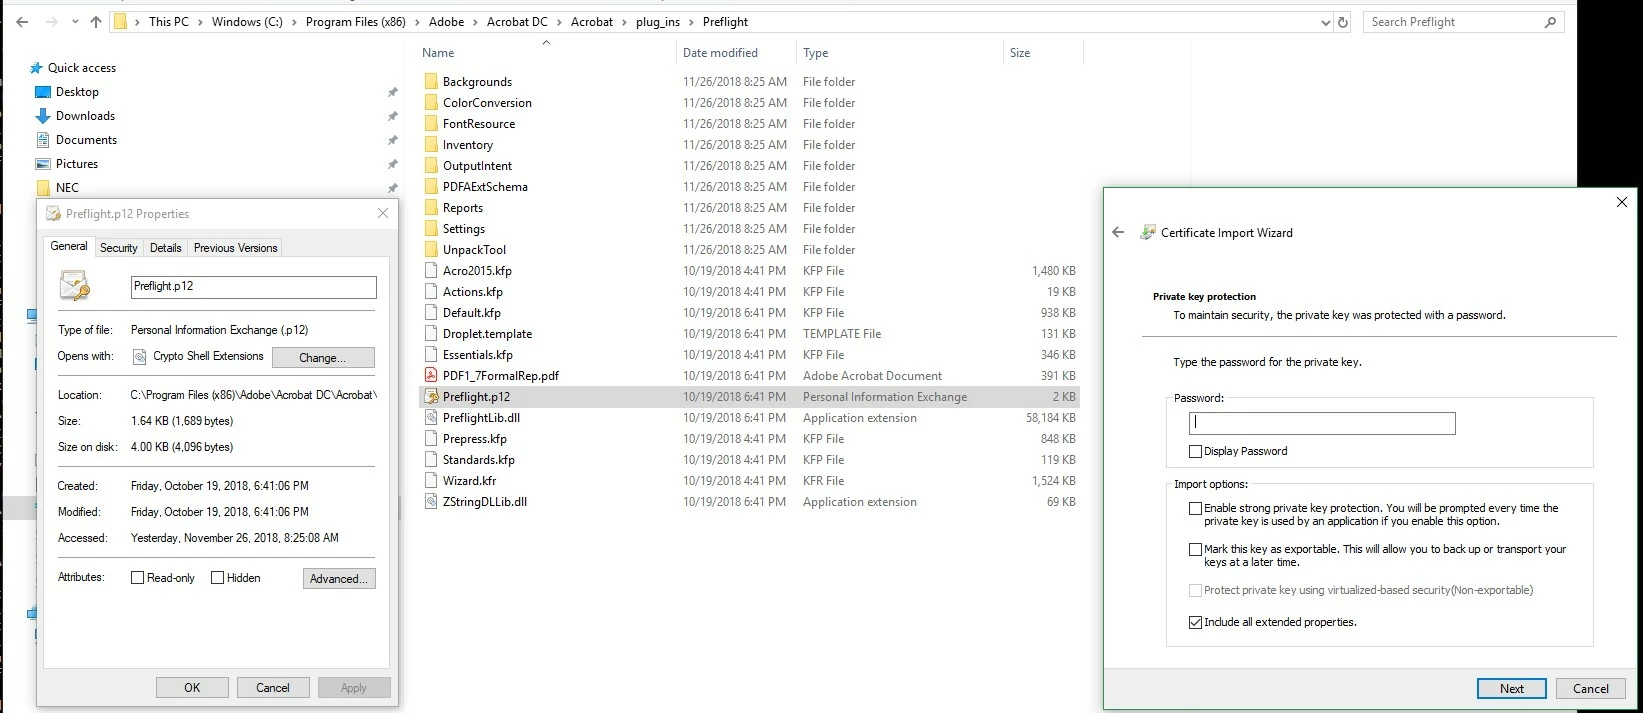Screen dimensions: 1643x713
Task: Click the Preflight.p12 certificate file icon
Action: pos(431,397)
